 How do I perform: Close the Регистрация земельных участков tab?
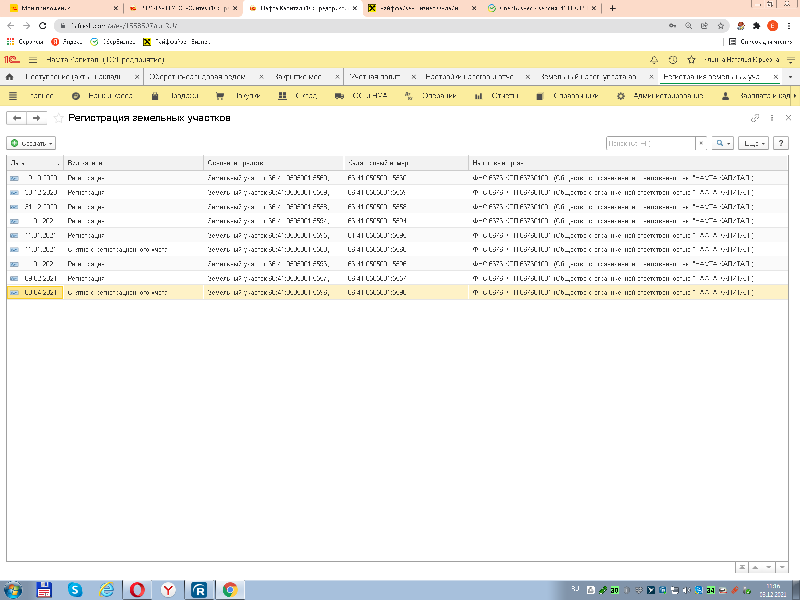pyautogui.click(x=776, y=77)
